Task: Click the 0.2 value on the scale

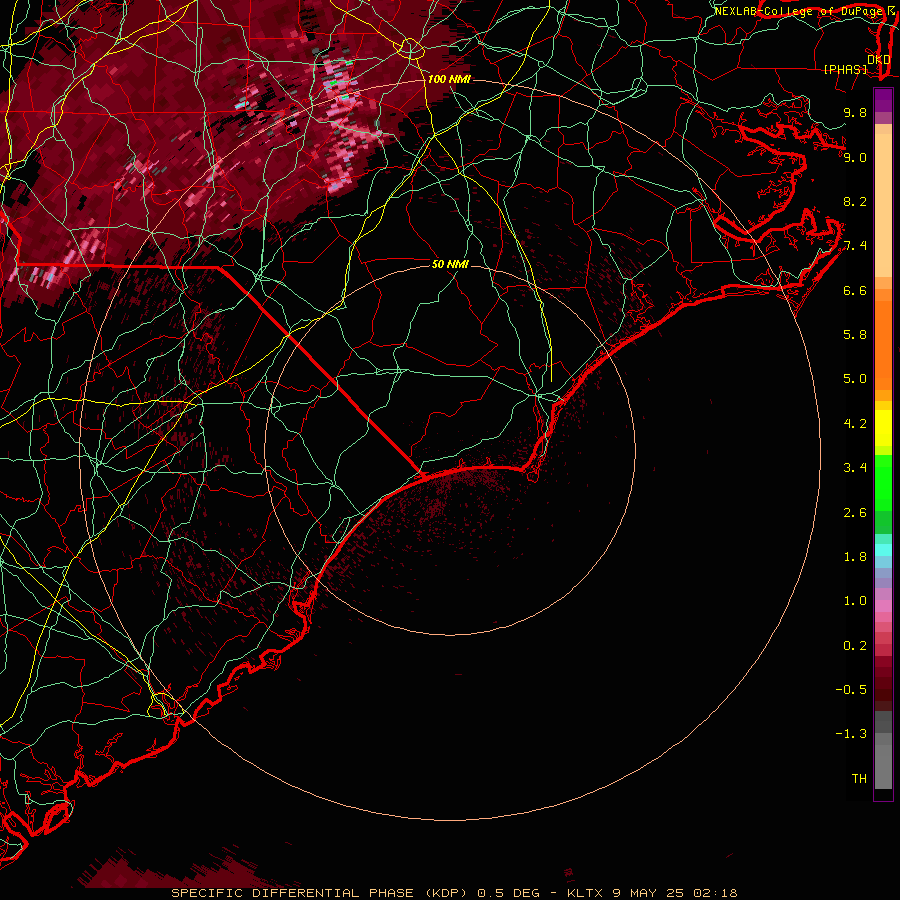Action: (855, 646)
